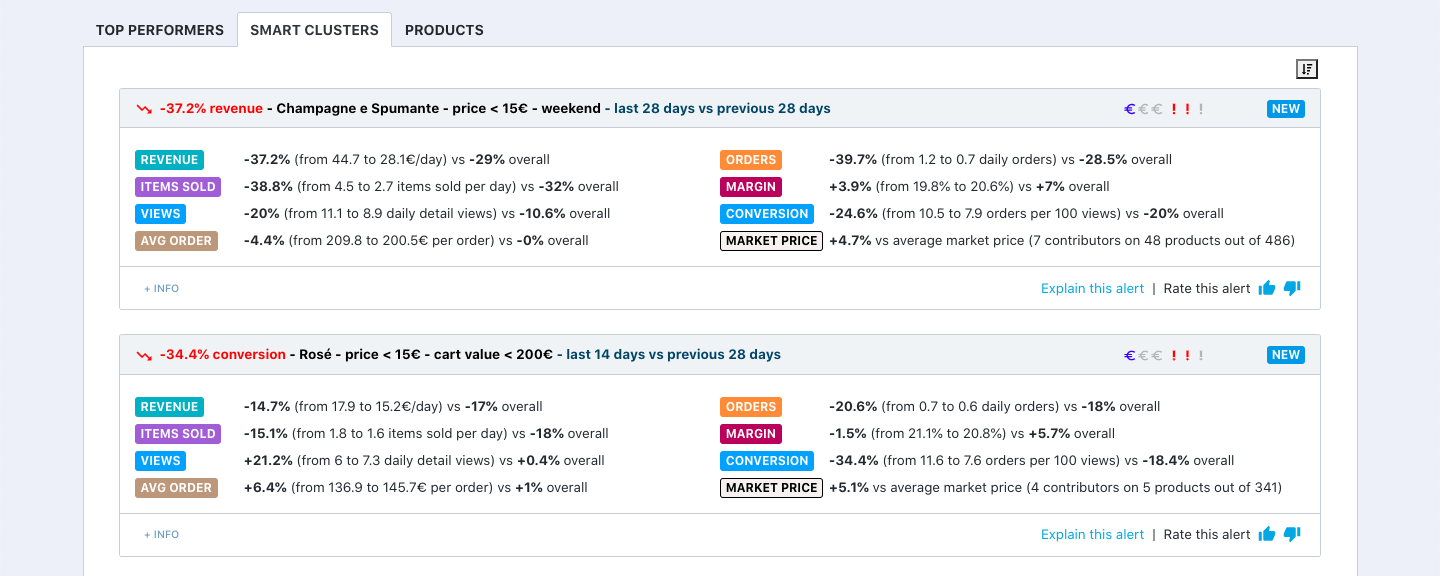Expand + INFO on the Champagne alert
The image size is (1440, 576).
click(x=161, y=288)
